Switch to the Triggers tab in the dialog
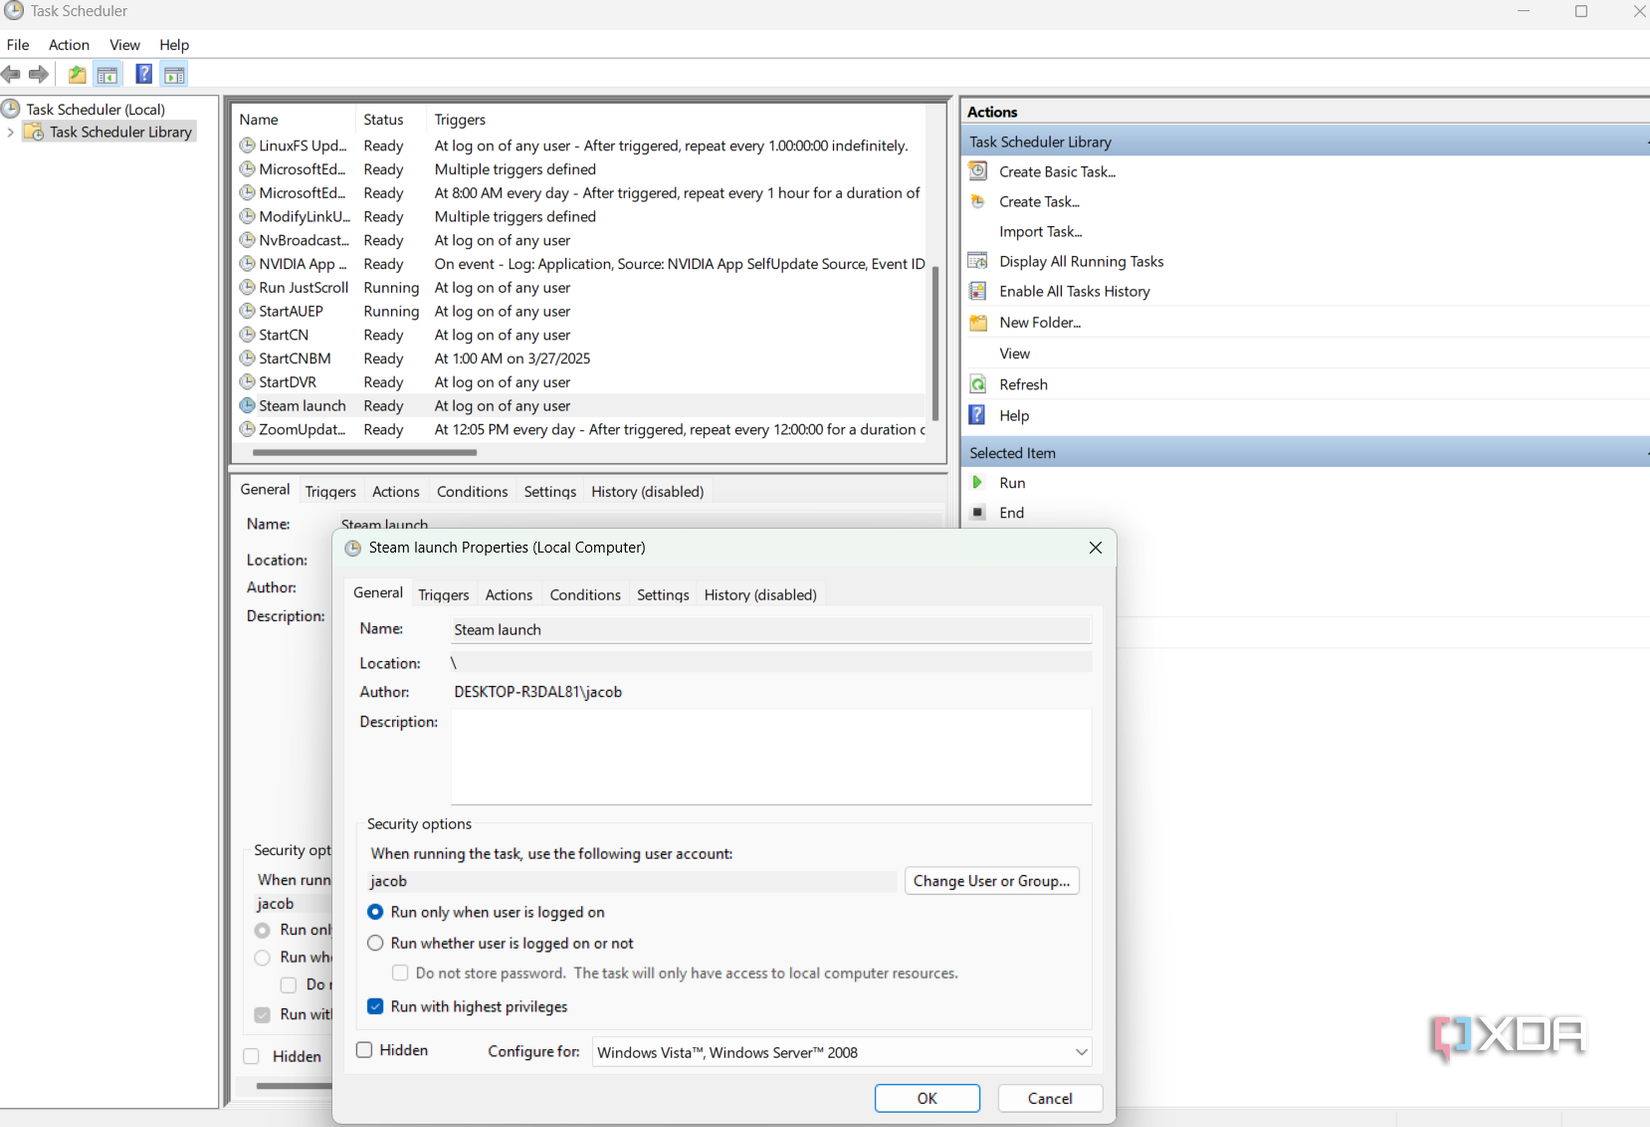Screen dimensions: 1650x1127 444,594
